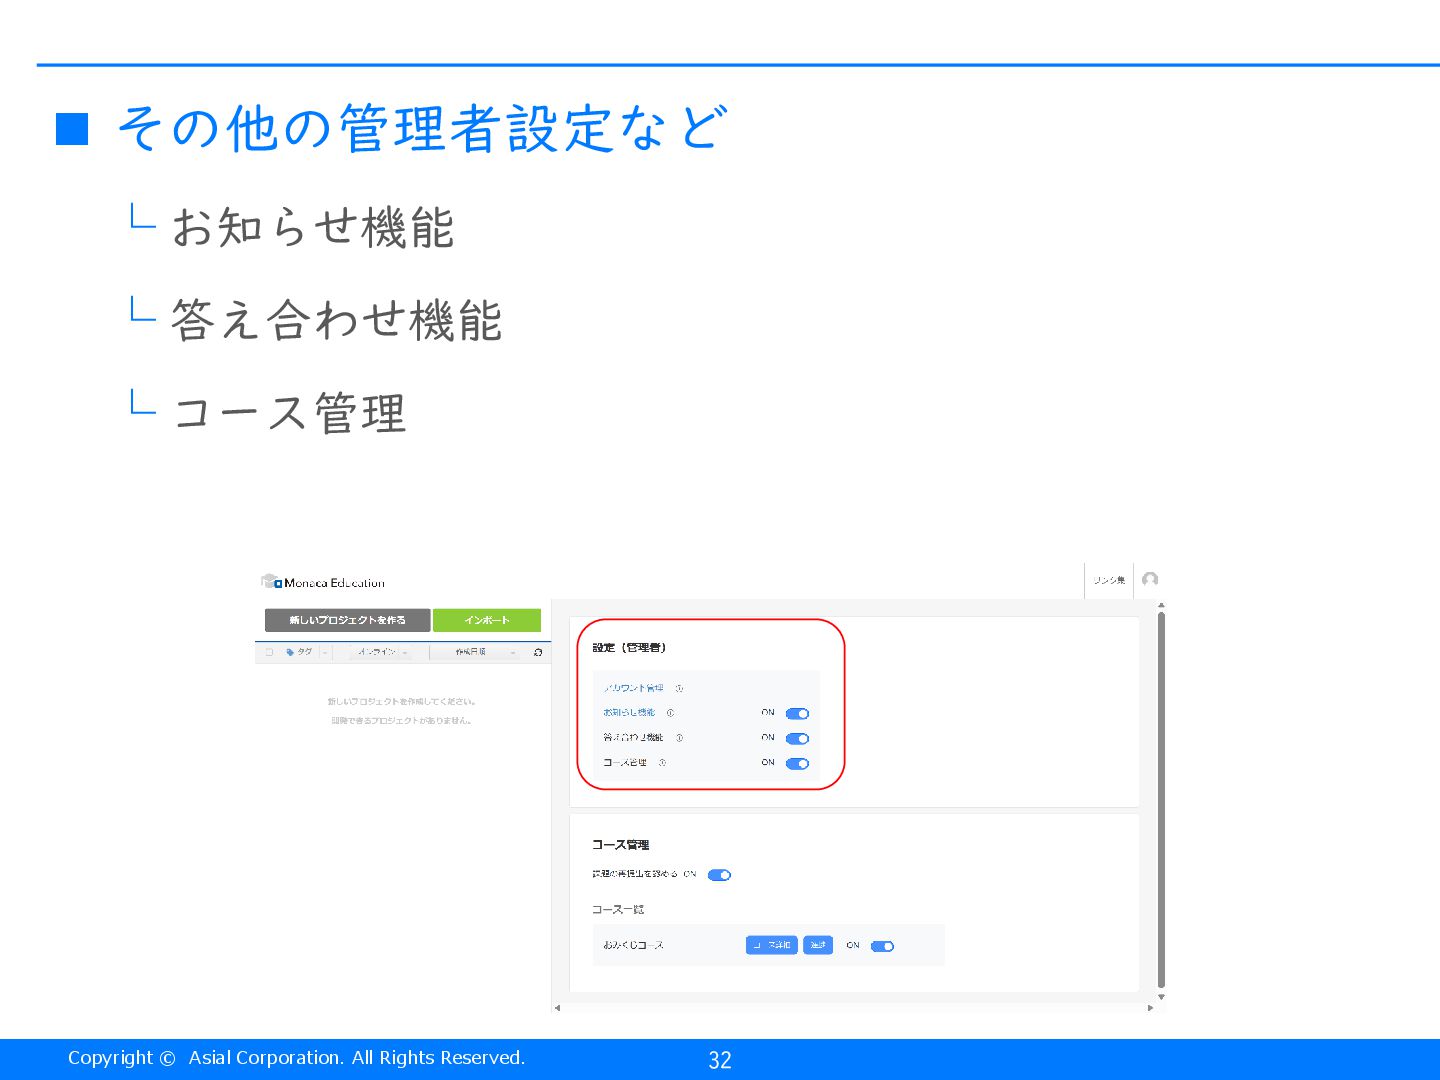Click the green インポート button
This screenshot has width=1440, height=1080.
[x=487, y=620]
